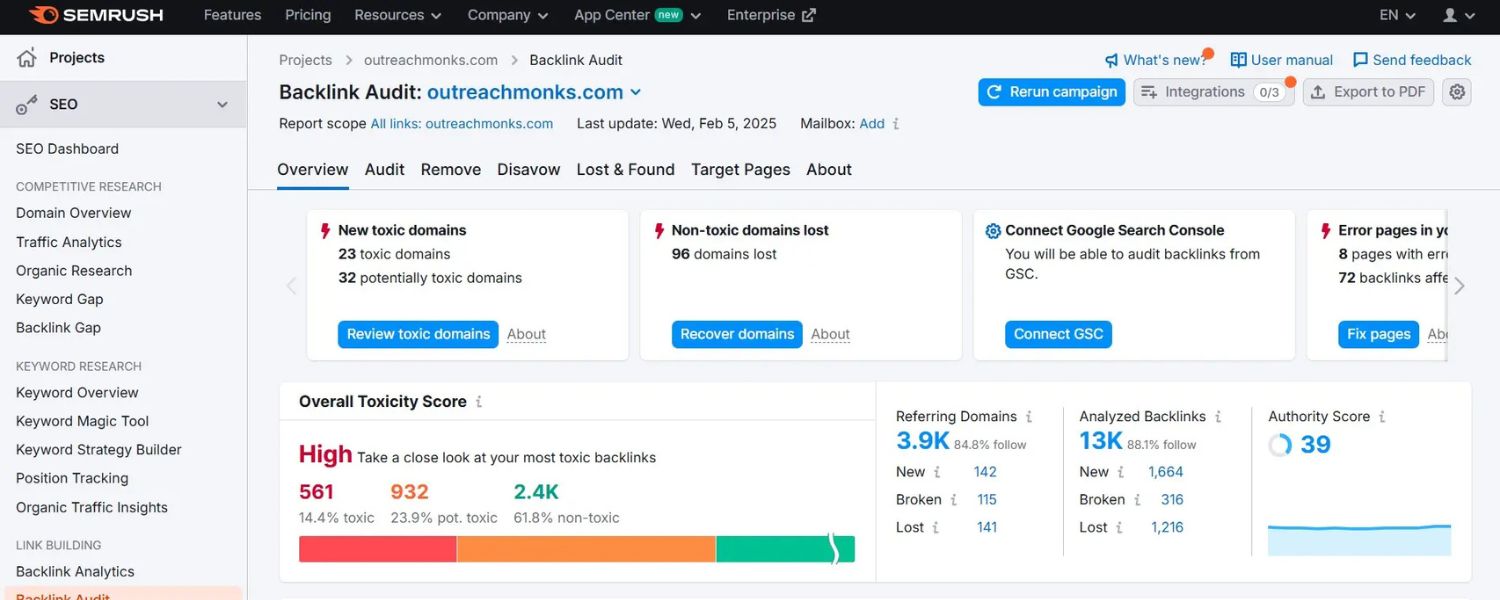
Task: Open the User manual link
Action: (1281, 60)
